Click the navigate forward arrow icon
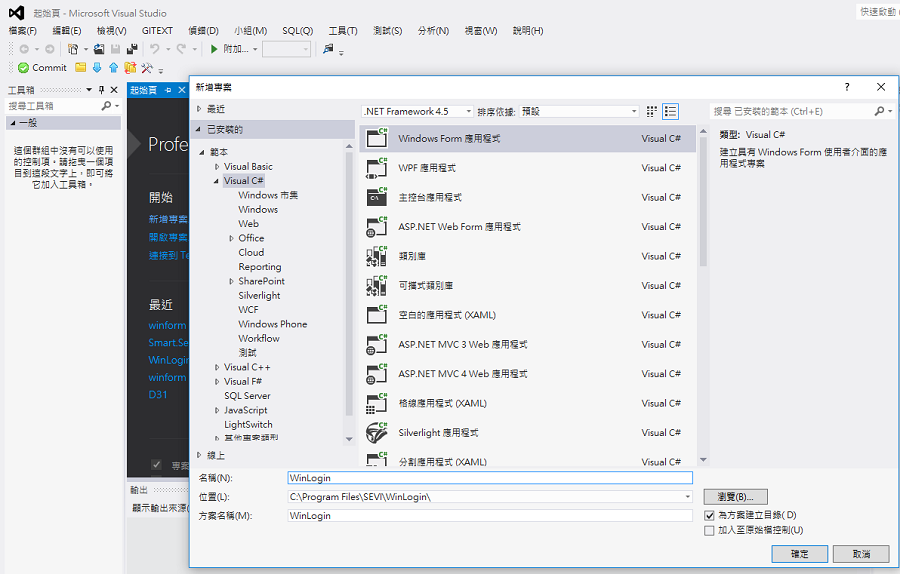Viewport: 900px width, 574px height. [x=50, y=49]
